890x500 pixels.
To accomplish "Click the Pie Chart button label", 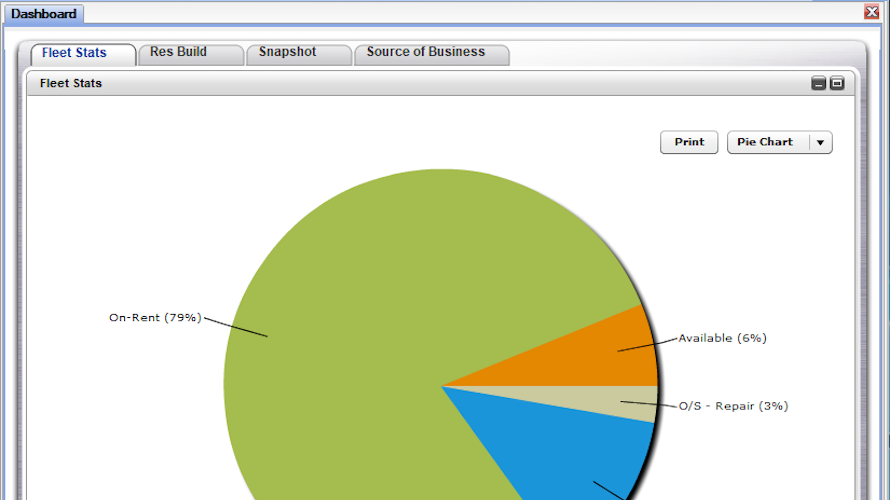I will 765,142.
